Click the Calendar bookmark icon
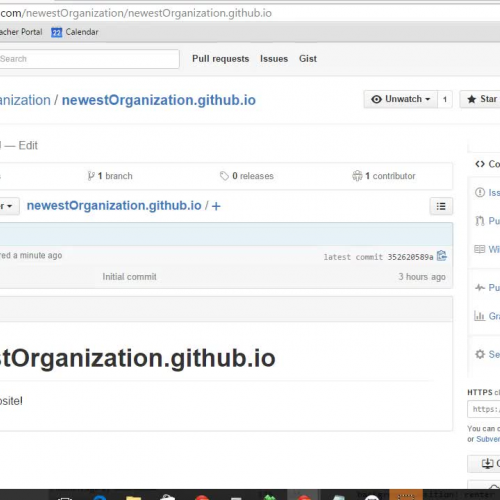 pos(56,32)
